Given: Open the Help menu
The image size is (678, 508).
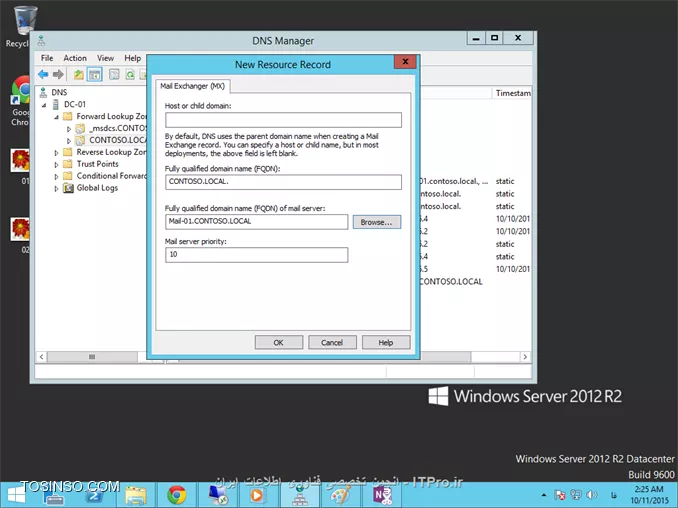Looking at the screenshot, I should point(132,58).
